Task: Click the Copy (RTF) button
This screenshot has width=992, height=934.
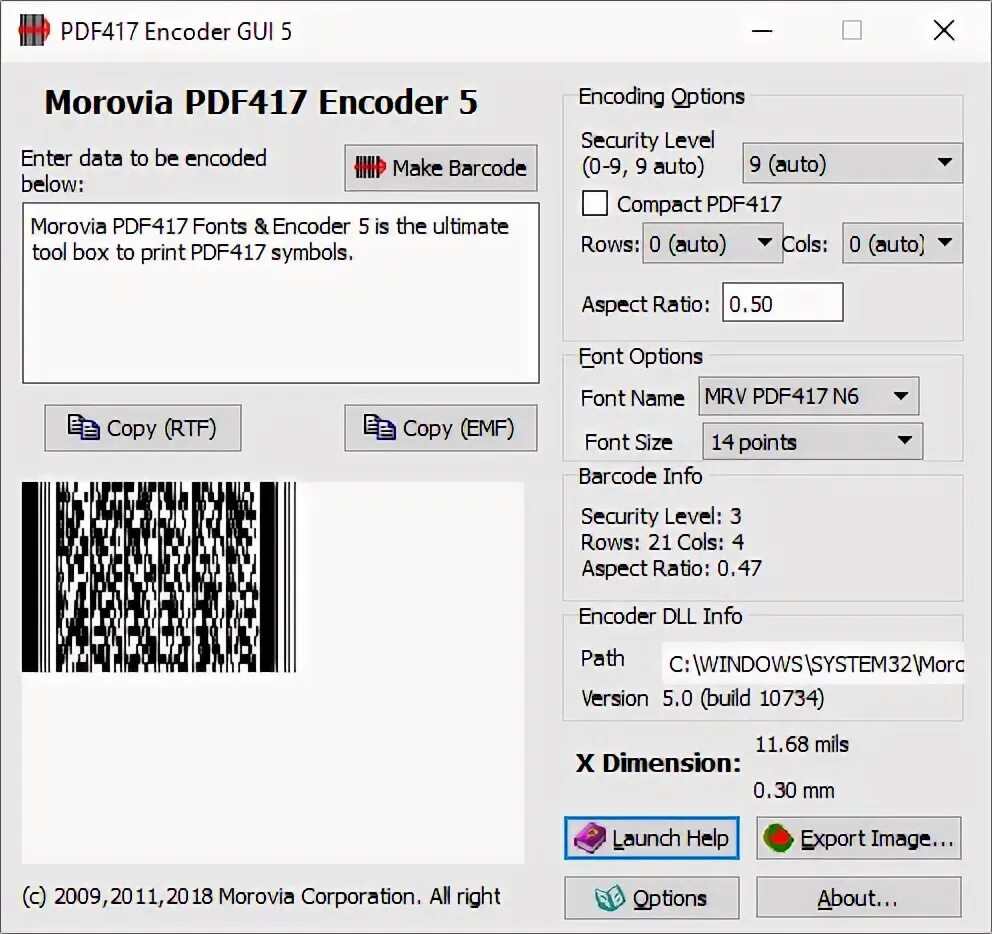Action: (143, 428)
